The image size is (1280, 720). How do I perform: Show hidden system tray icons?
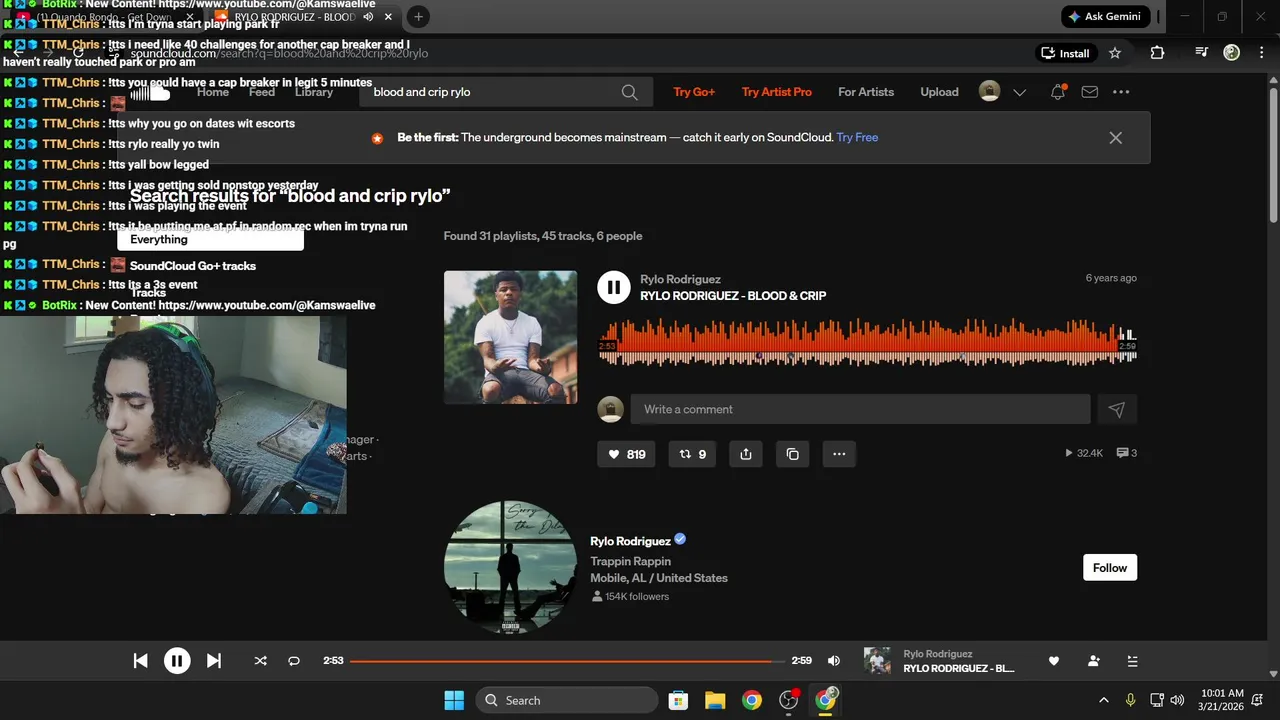click(x=1104, y=700)
